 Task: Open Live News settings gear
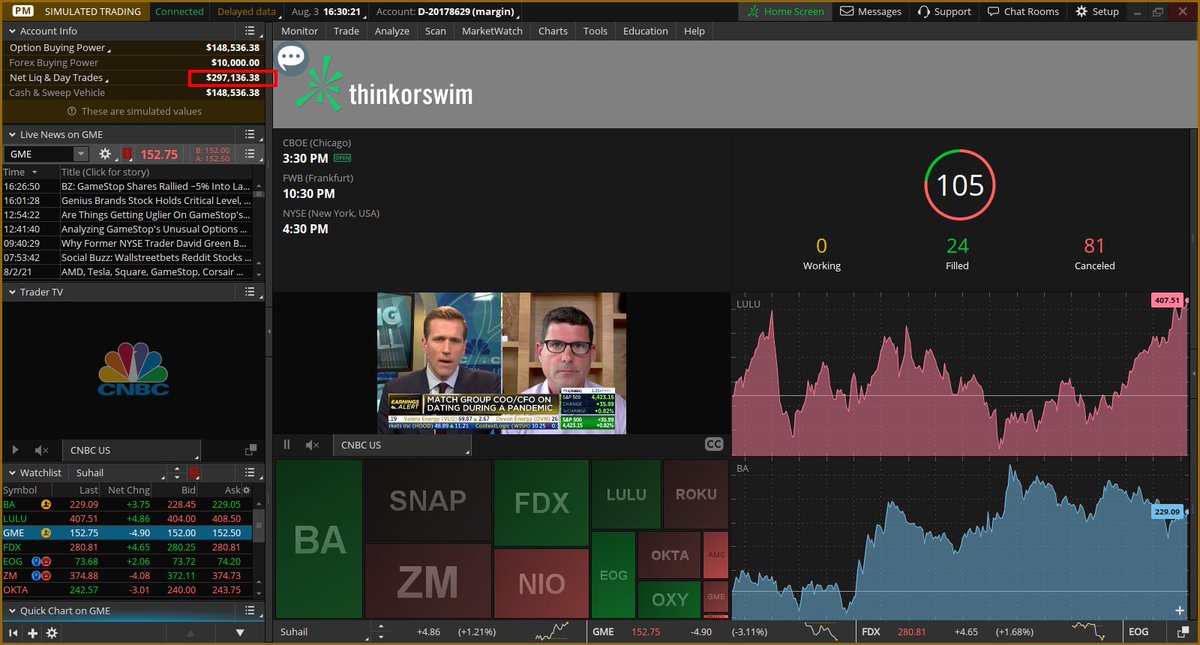(x=105, y=154)
